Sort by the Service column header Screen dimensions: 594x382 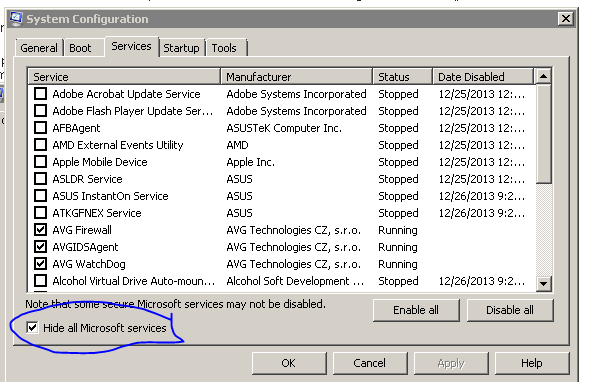click(124, 77)
